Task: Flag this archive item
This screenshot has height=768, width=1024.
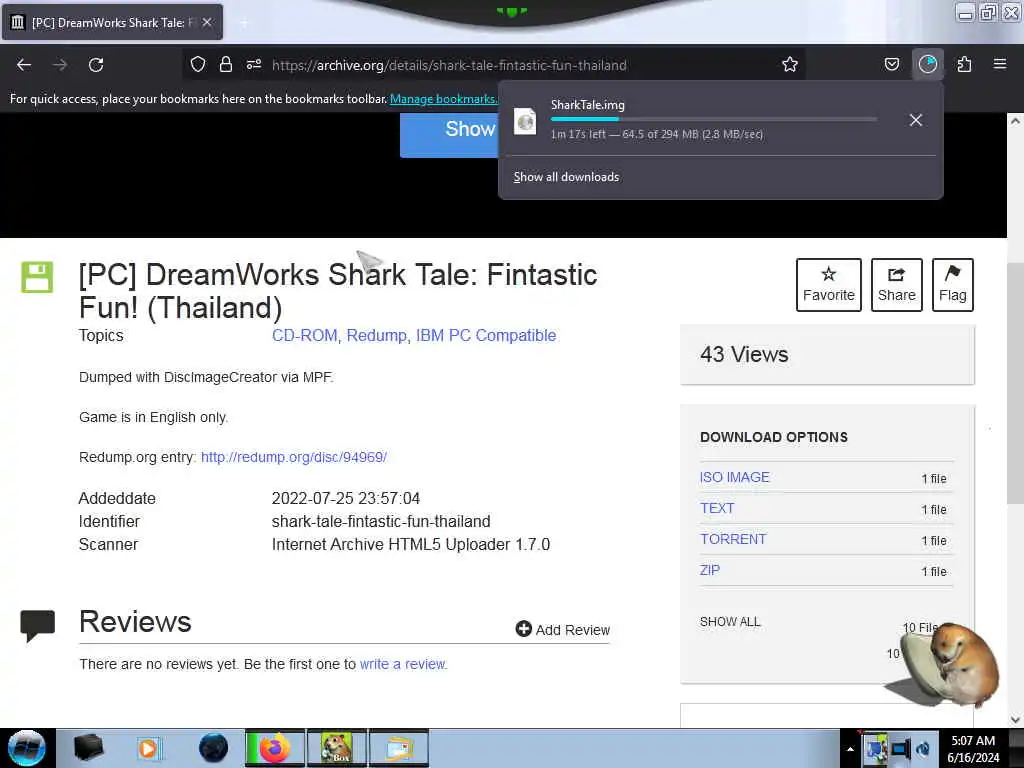Action: point(953,285)
